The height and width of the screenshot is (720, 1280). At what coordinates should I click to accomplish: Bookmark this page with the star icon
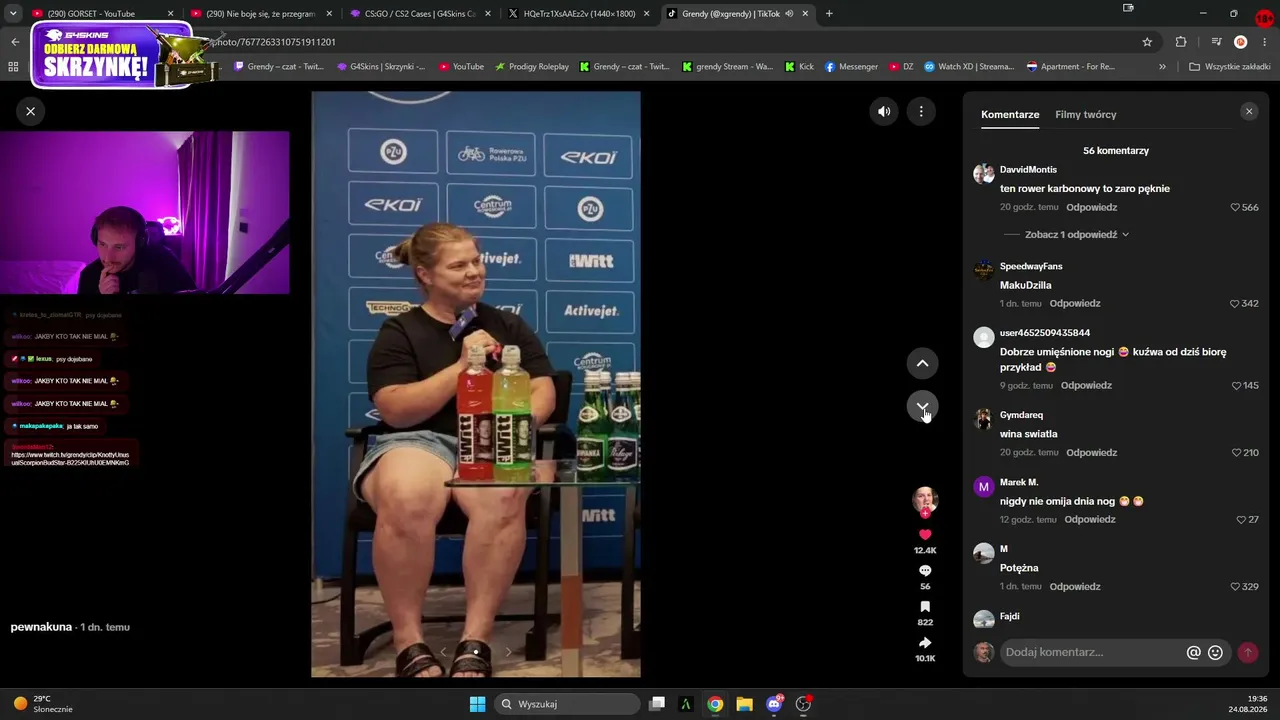[x=1147, y=42]
